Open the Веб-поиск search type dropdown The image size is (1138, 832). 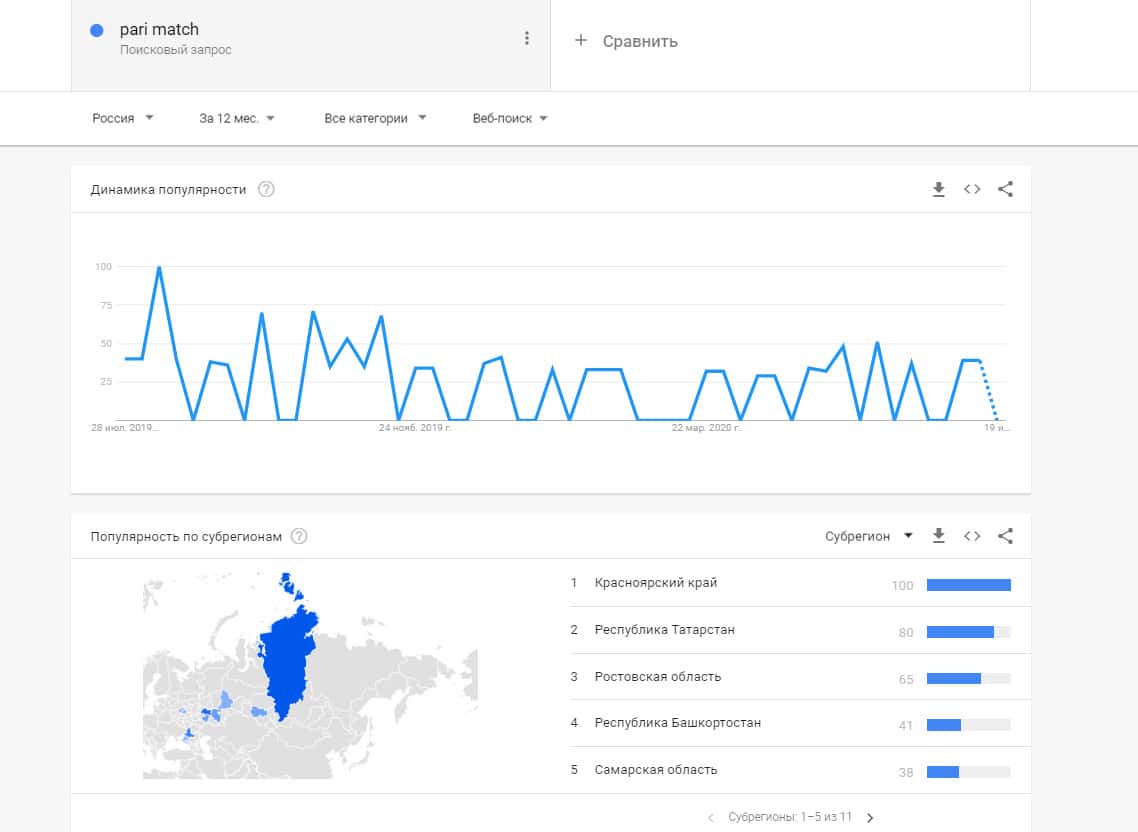[x=509, y=118]
